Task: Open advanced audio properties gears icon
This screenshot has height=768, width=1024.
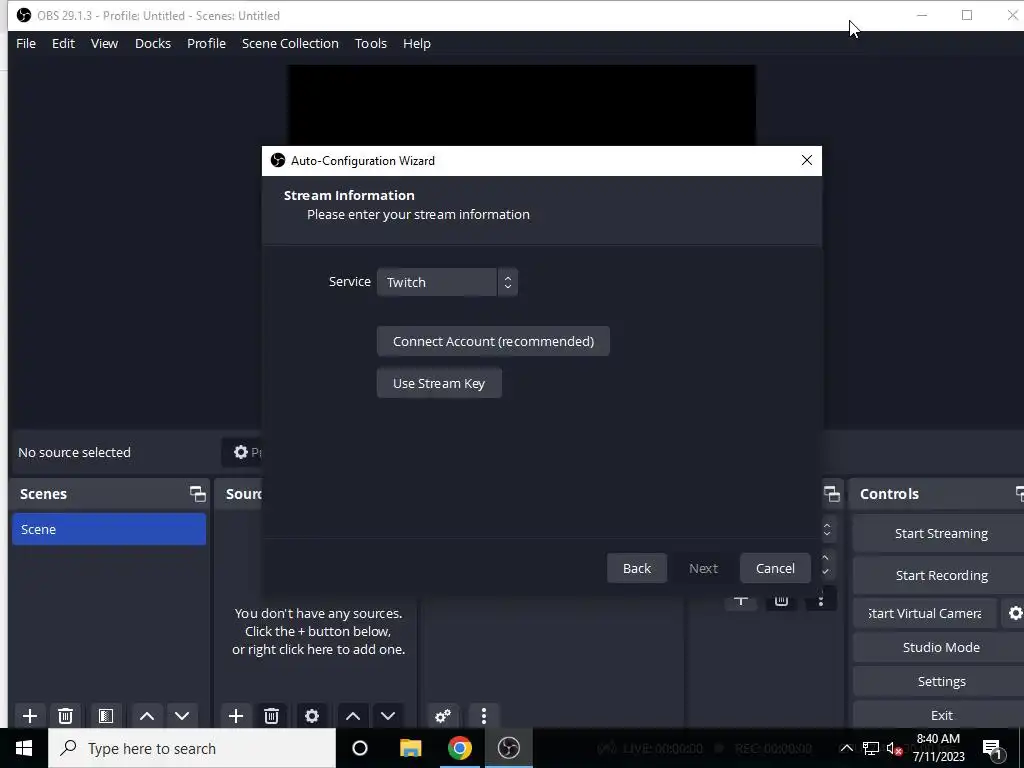Action: tap(443, 716)
